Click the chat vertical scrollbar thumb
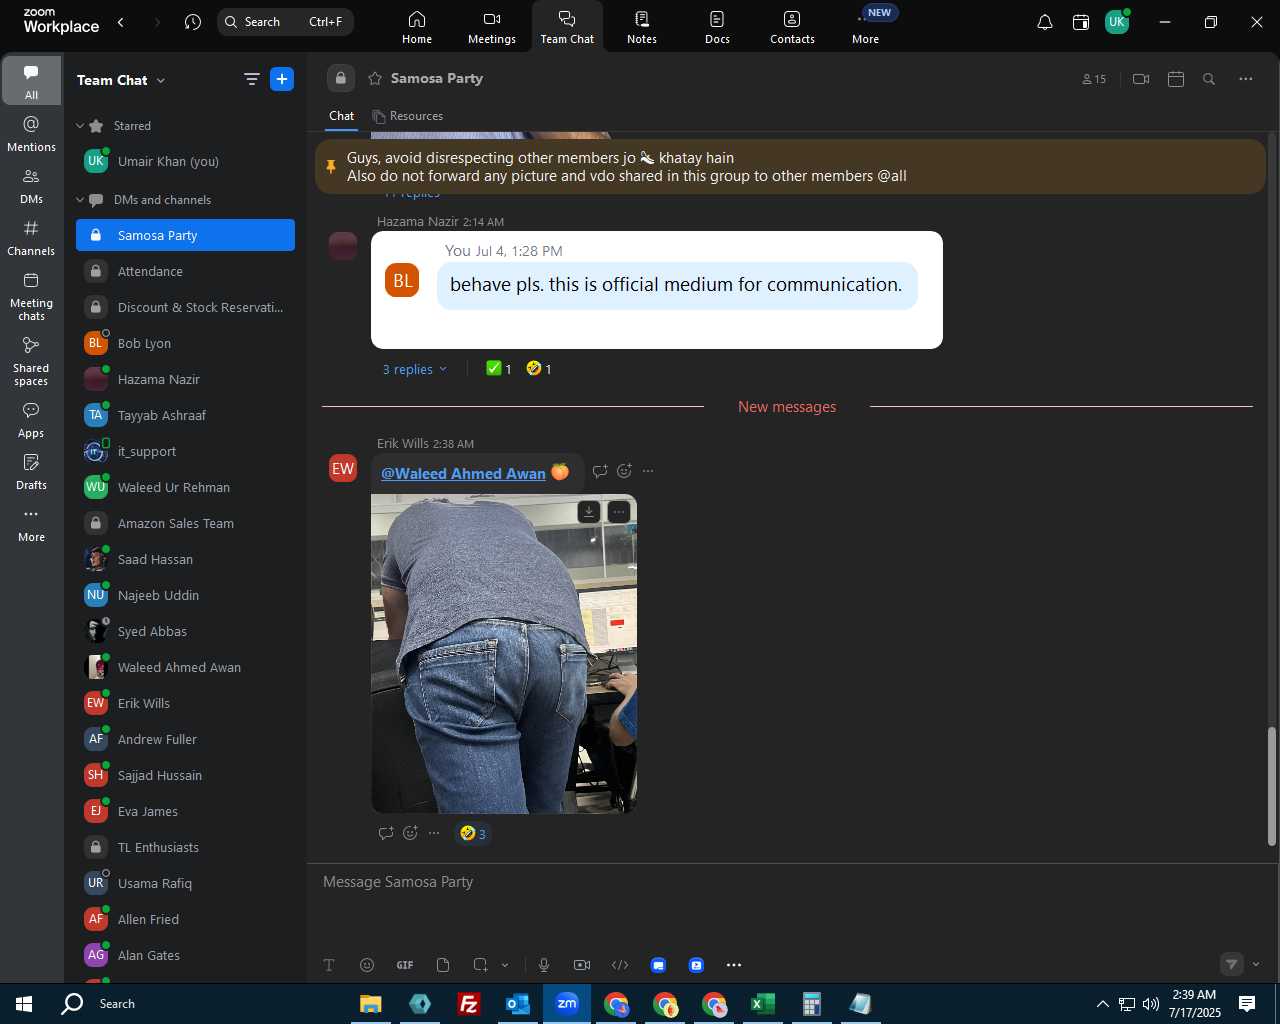This screenshot has width=1280, height=1024. click(1272, 786)
